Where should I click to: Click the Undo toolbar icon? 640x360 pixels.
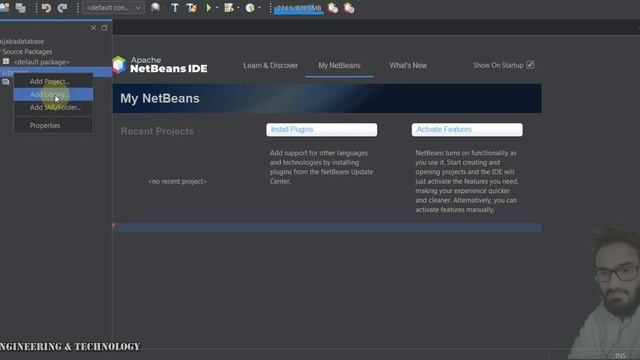coord(46,8)
